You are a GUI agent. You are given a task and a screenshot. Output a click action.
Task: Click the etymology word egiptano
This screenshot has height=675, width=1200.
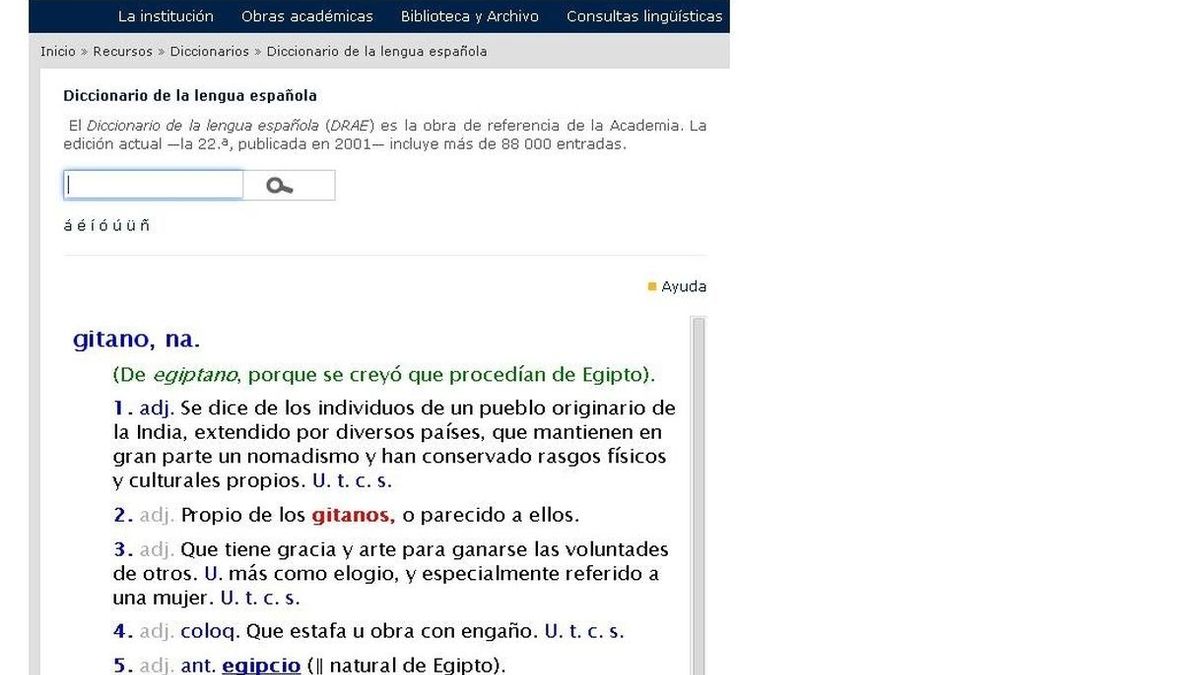tap(195, 376)
